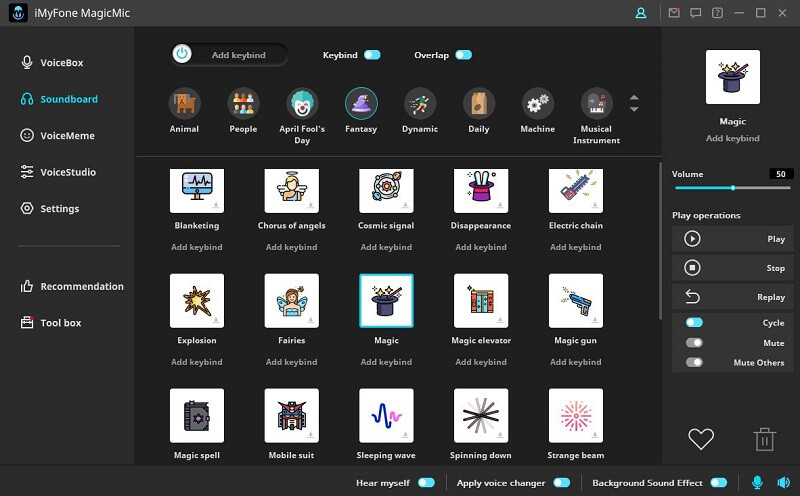
Task: Open the VoiceBox section
Action: (52, 62)
